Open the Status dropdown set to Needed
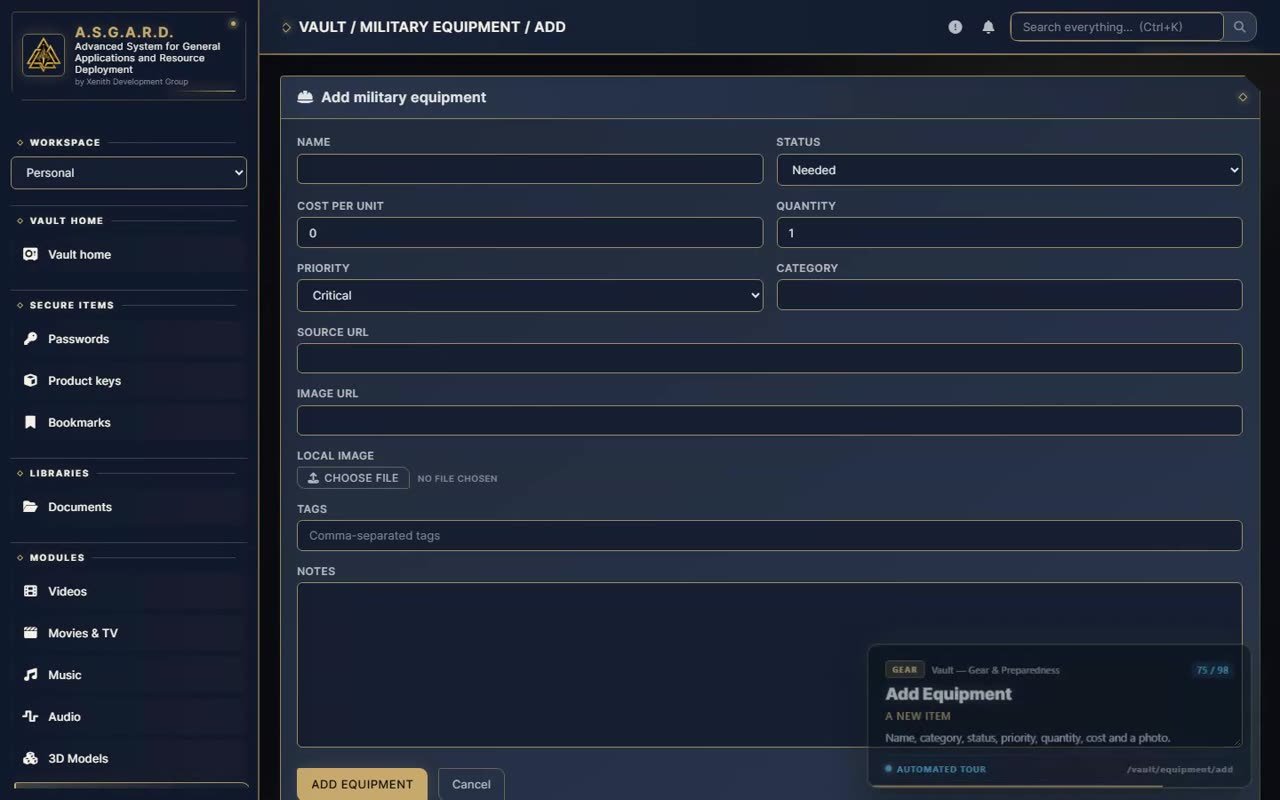Screen dimensions: 1280x800 [x=1009, y=170]
